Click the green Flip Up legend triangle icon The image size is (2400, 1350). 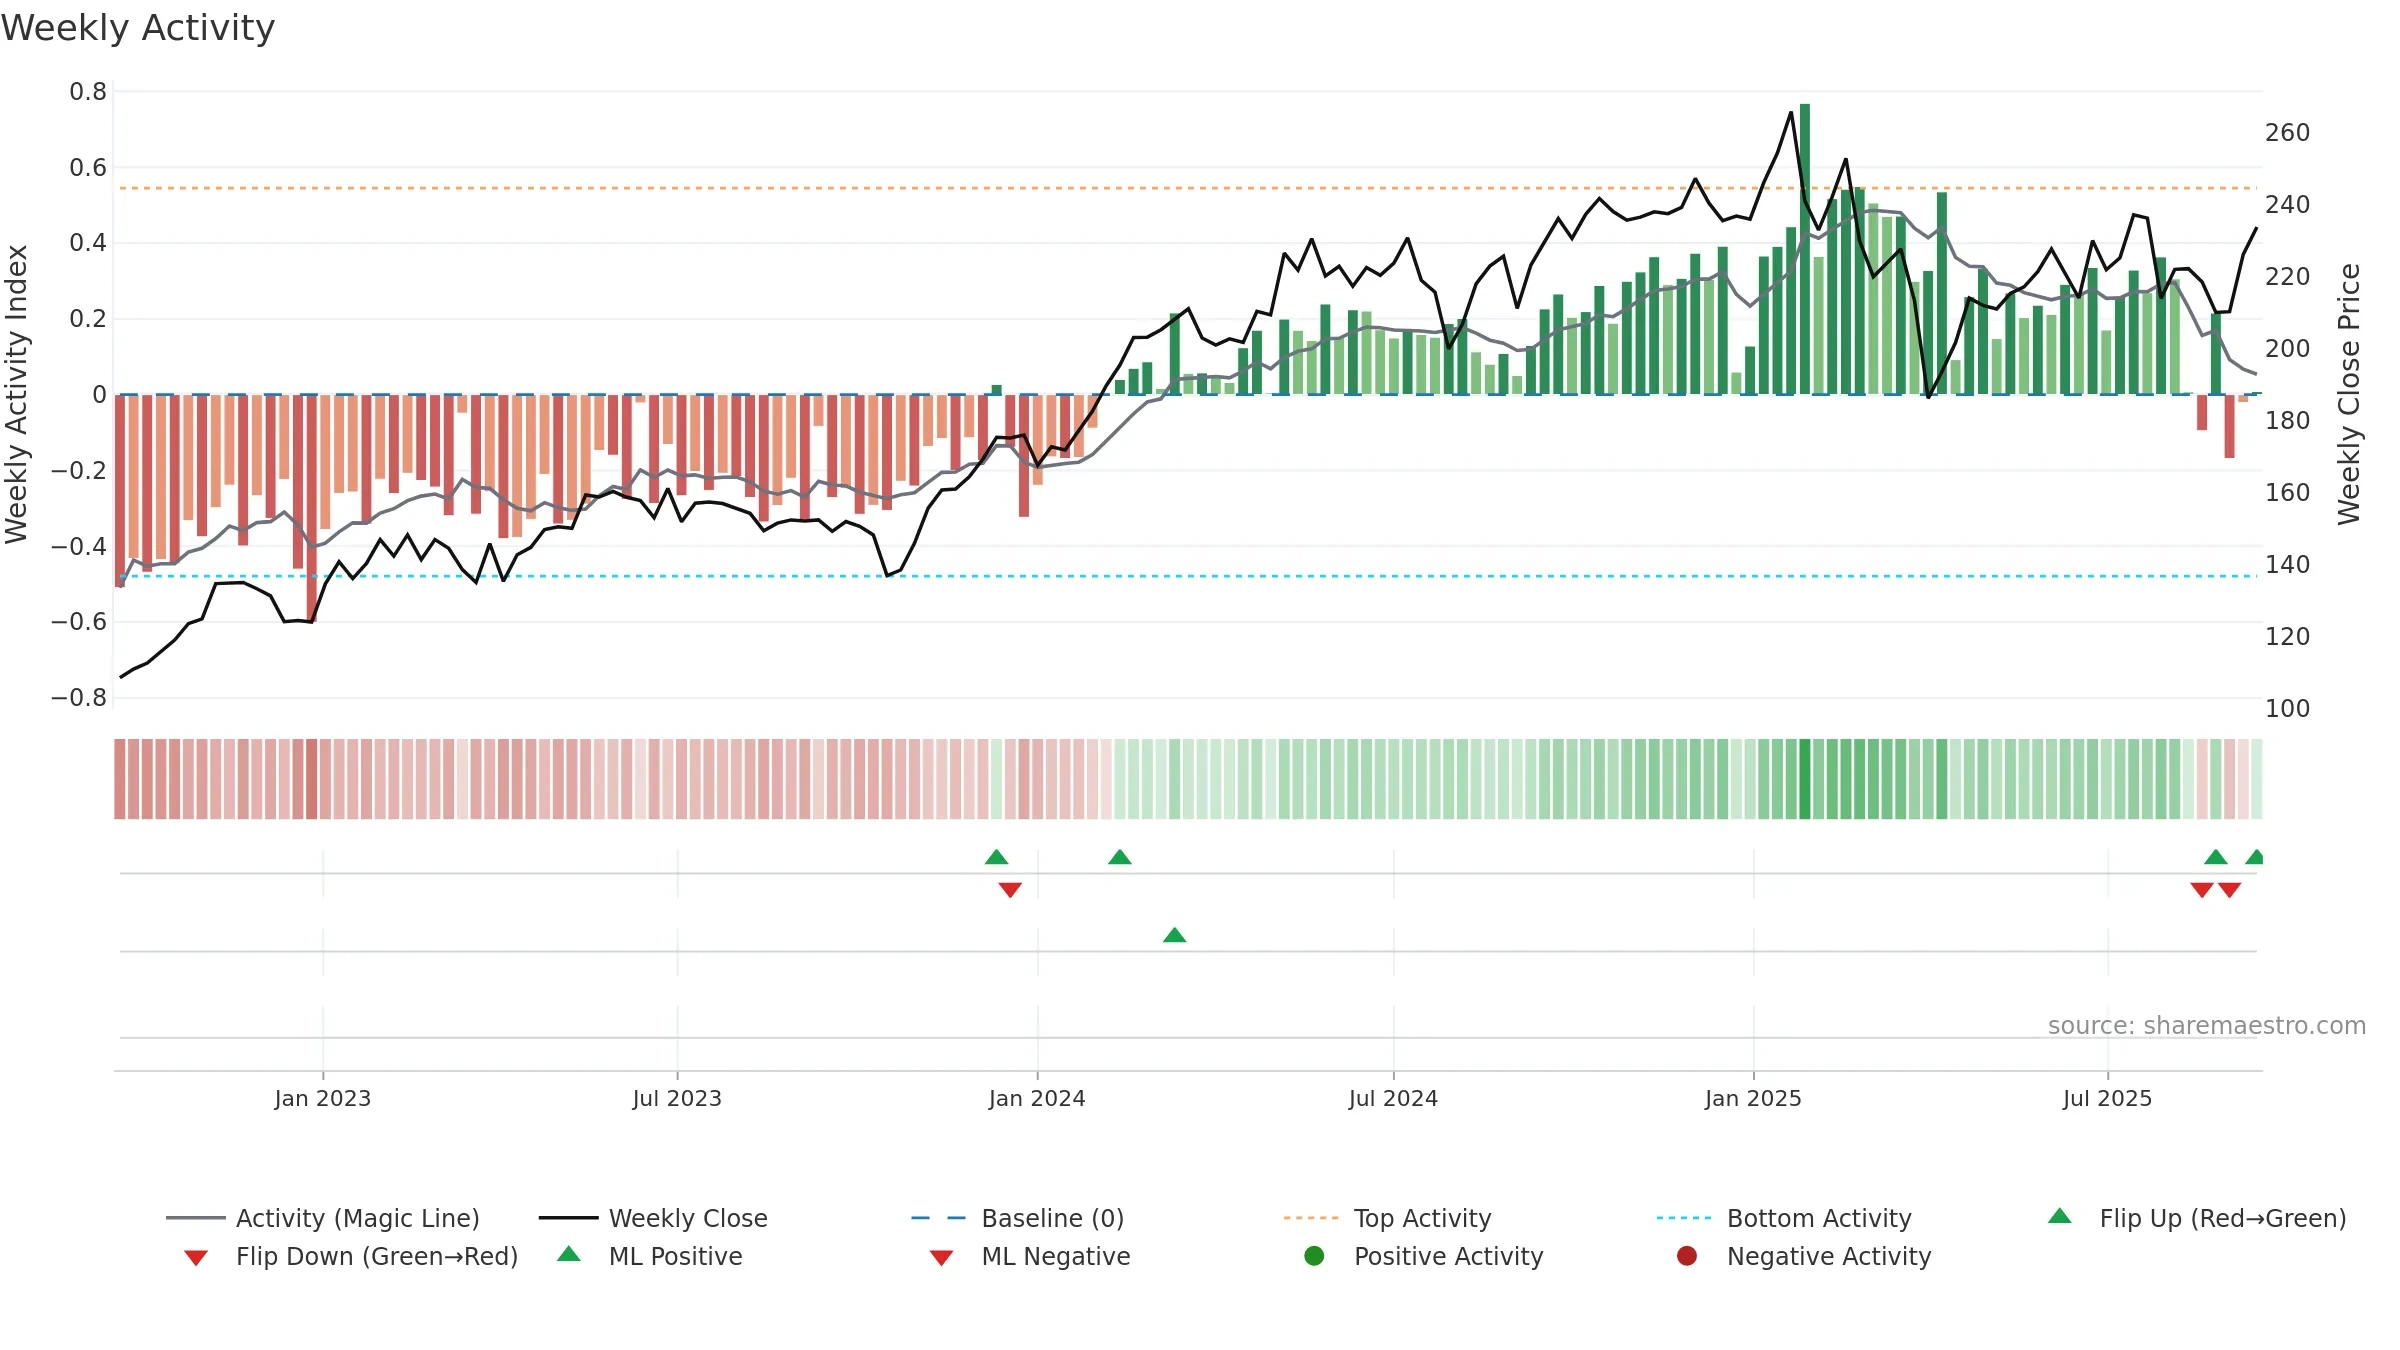[2060, 1216]
